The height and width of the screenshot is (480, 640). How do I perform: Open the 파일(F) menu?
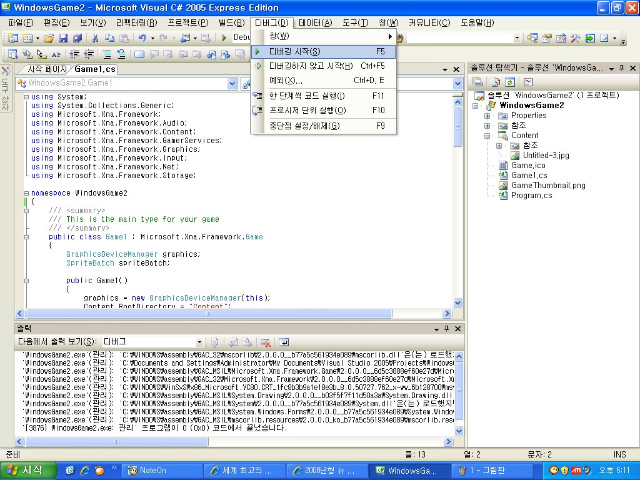tap(20, 22)
